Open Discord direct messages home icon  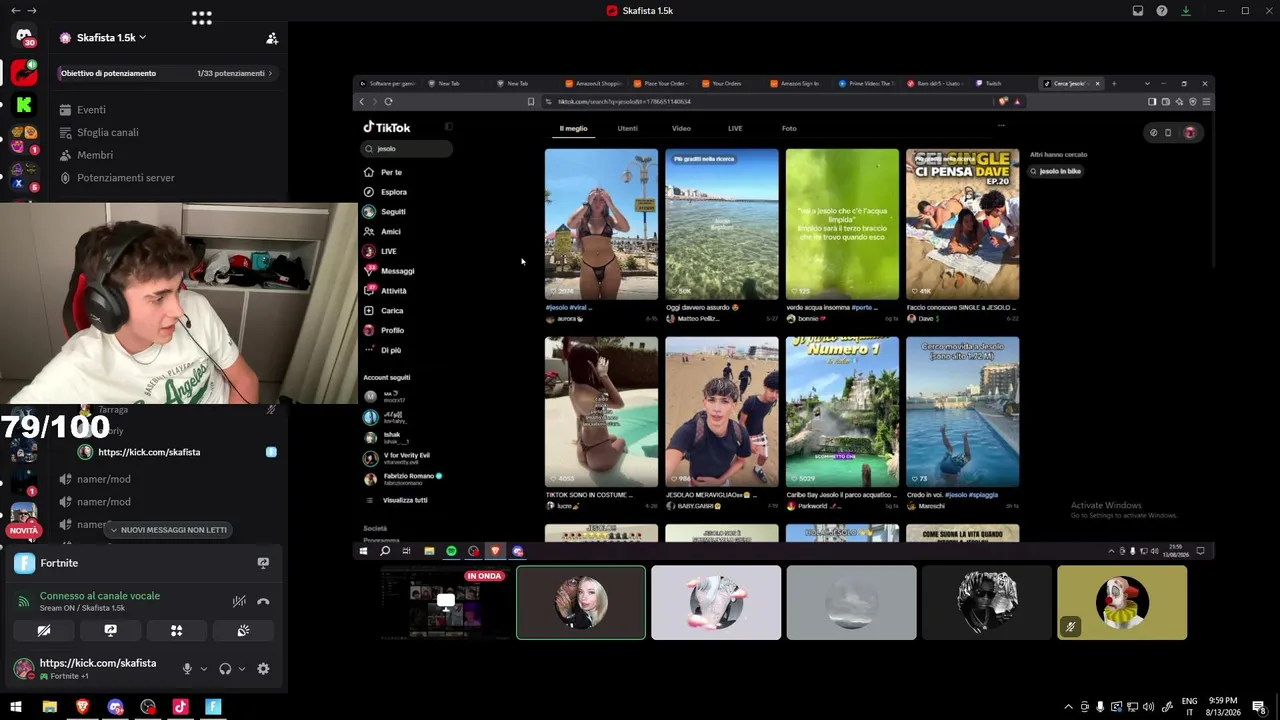[24, 37]
